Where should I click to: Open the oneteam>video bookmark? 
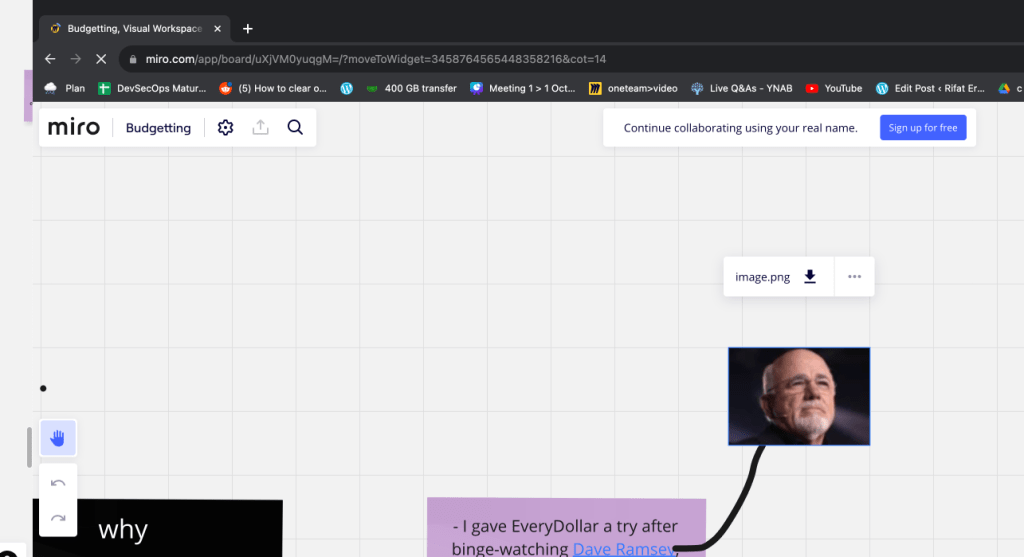pos(633,88)
